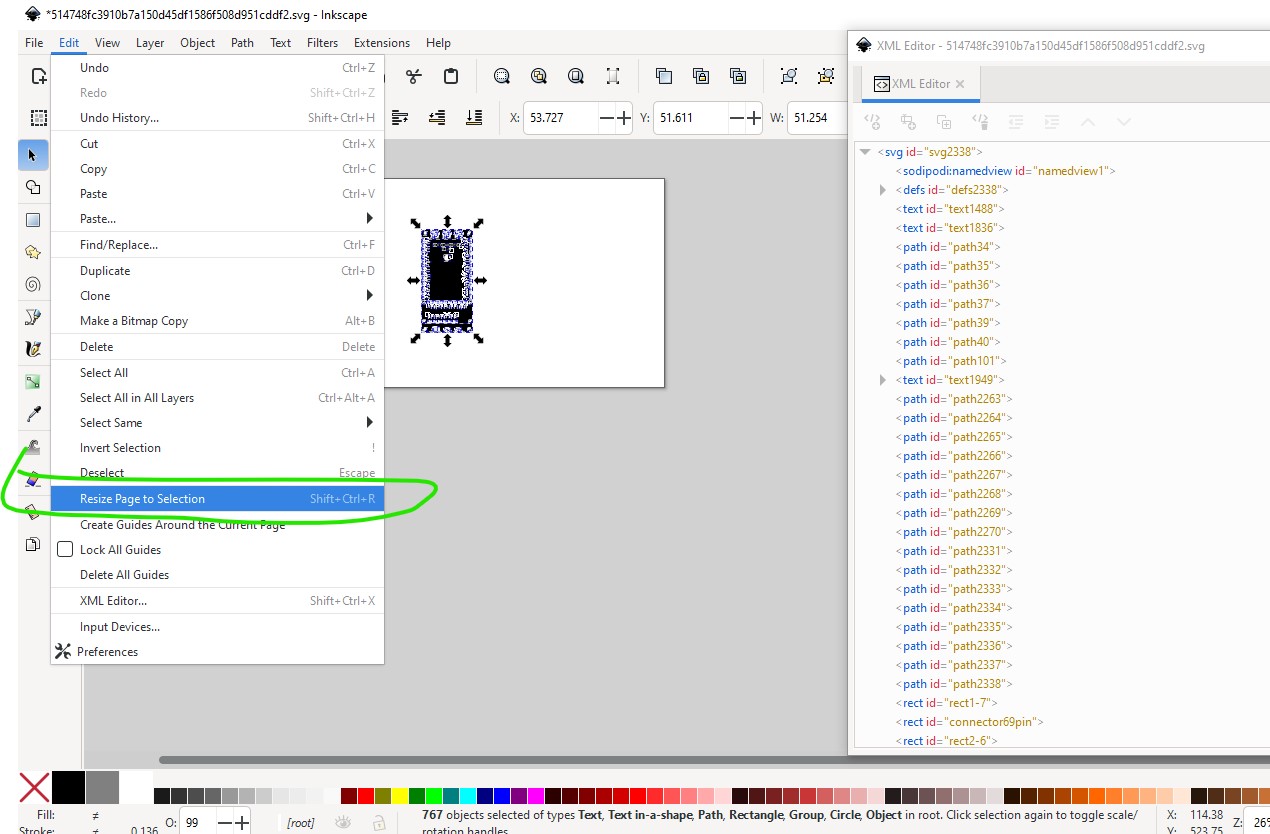Toggle layer visibility eye in status bar
The width and height of the screenshot is (1270, 834).
click(x=344, y=822)
